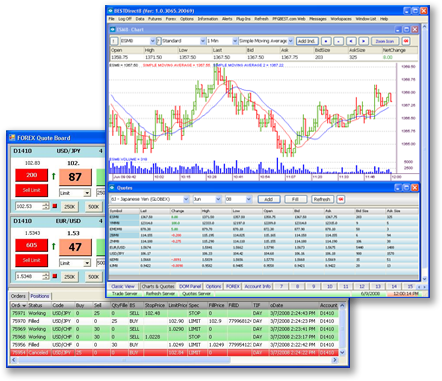The width and height of the screenshot is (442, 381).
Task: Open the Workspaces menu
Action: pyautogui.click(x=341, y=19)
